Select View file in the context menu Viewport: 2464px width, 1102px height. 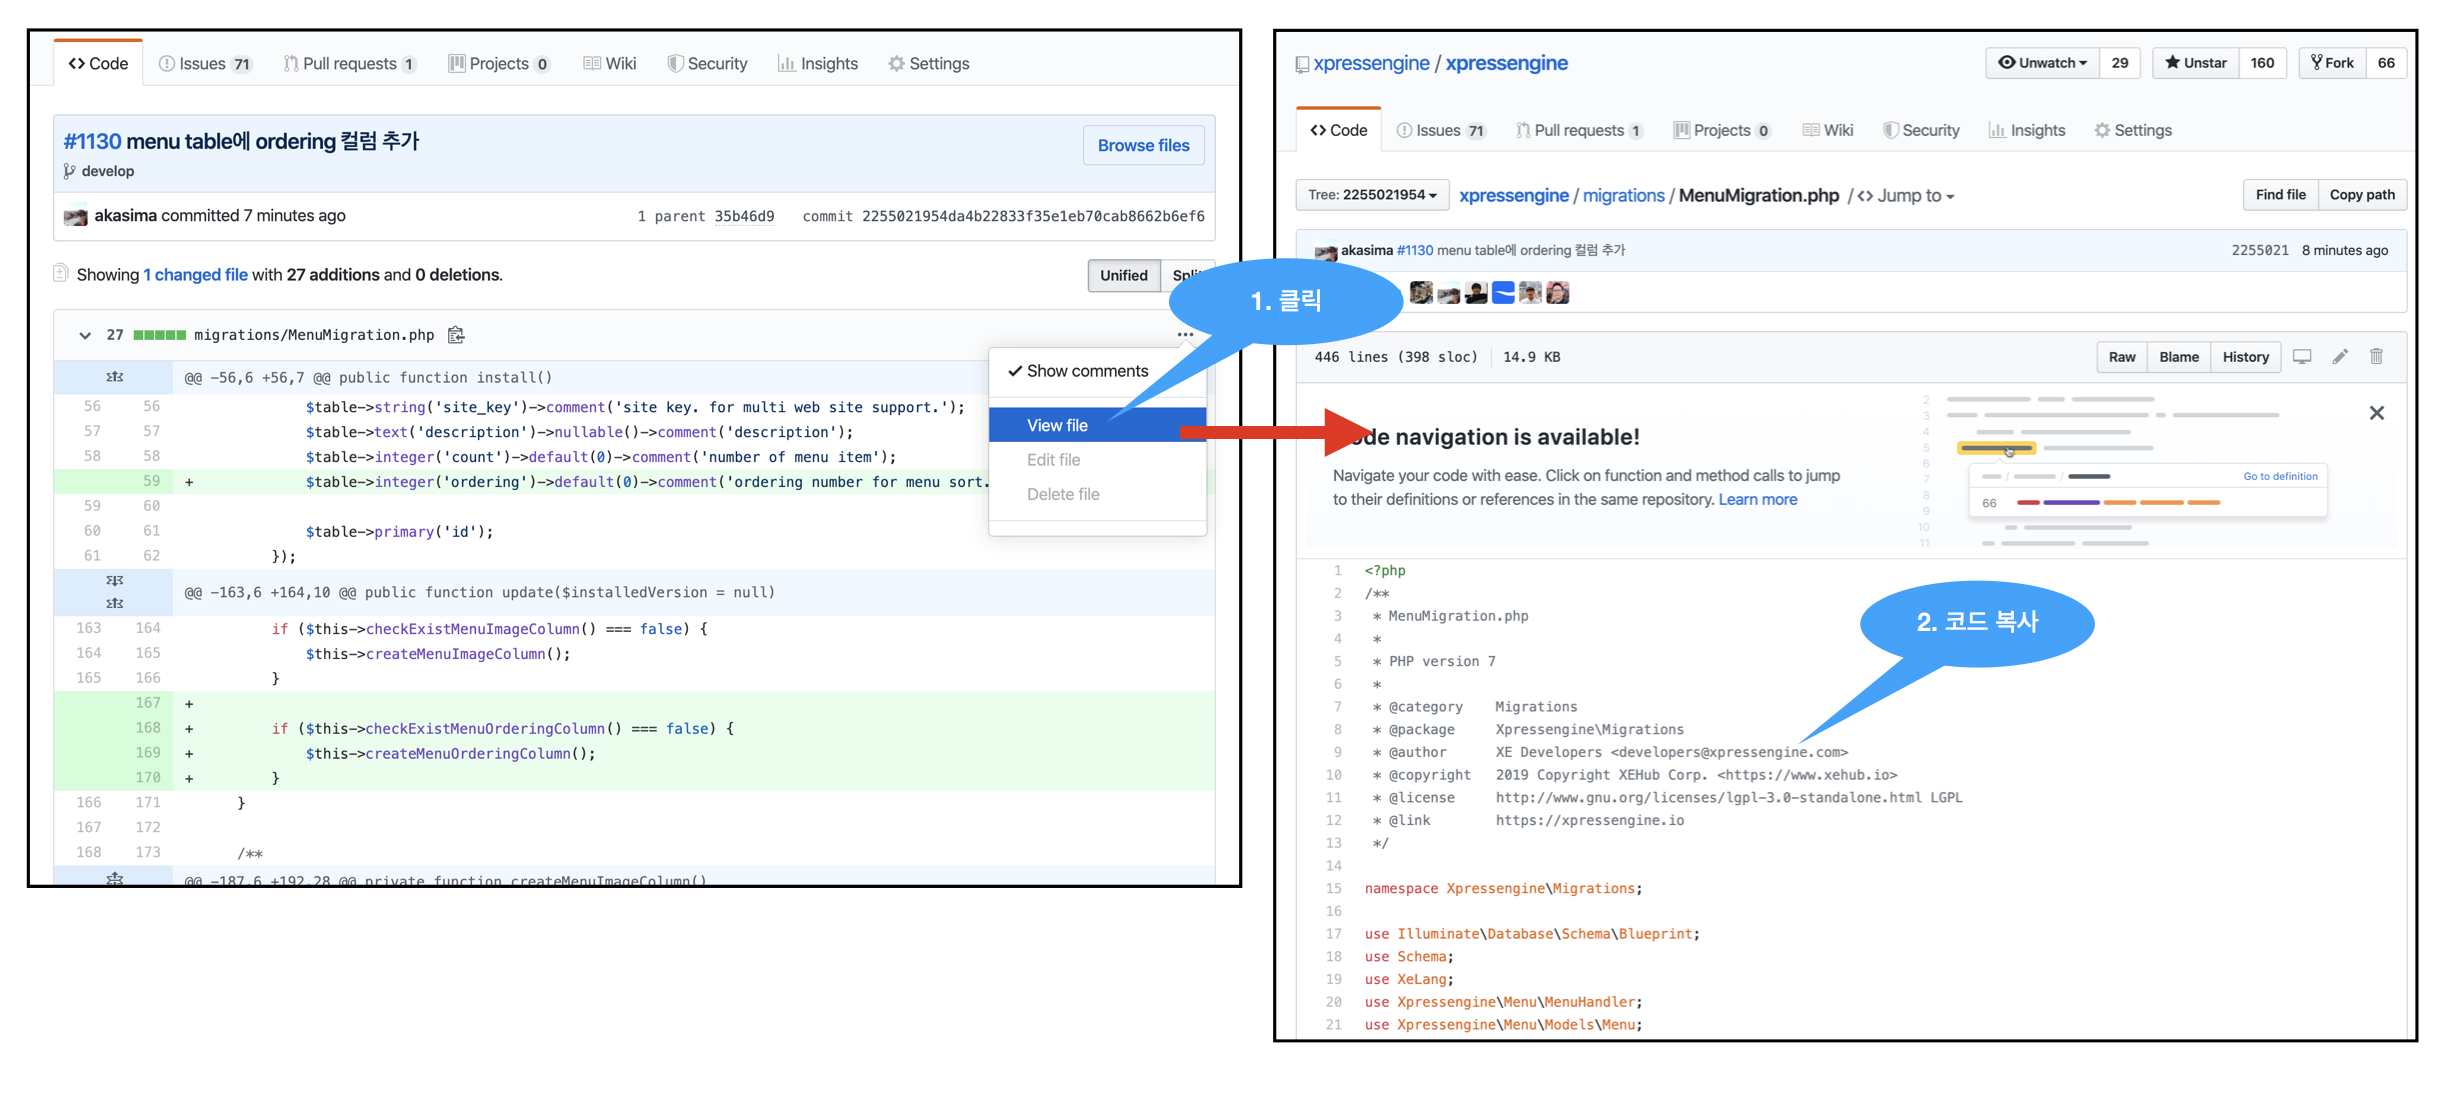point(1057,425)
